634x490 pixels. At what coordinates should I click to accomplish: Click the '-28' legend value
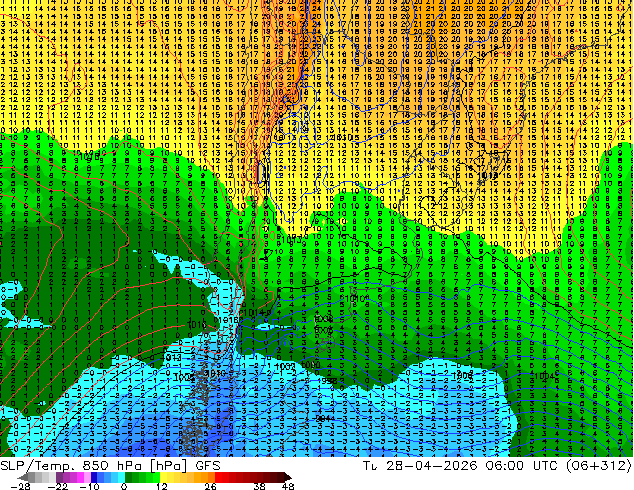click(x=20, y=486)
